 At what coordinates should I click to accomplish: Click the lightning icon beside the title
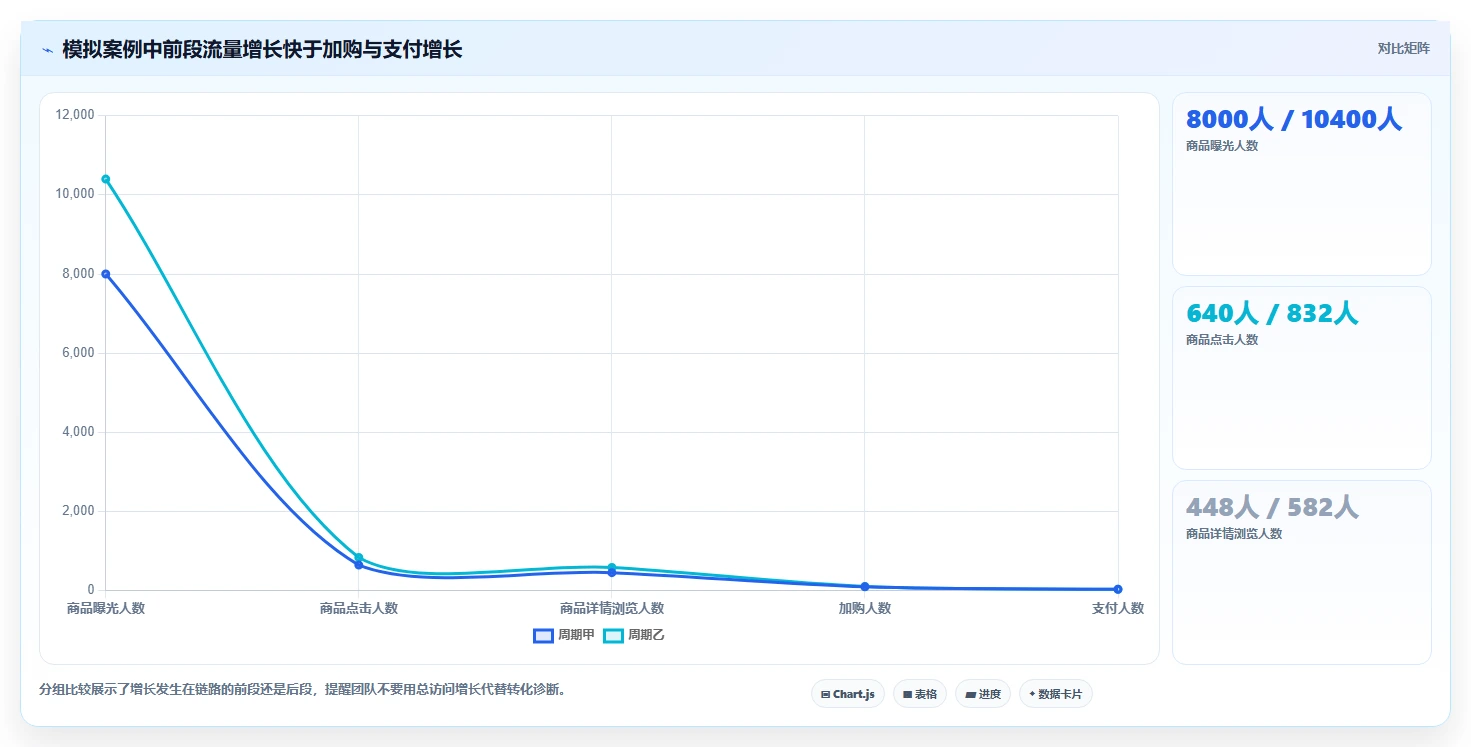coord(47,50)
